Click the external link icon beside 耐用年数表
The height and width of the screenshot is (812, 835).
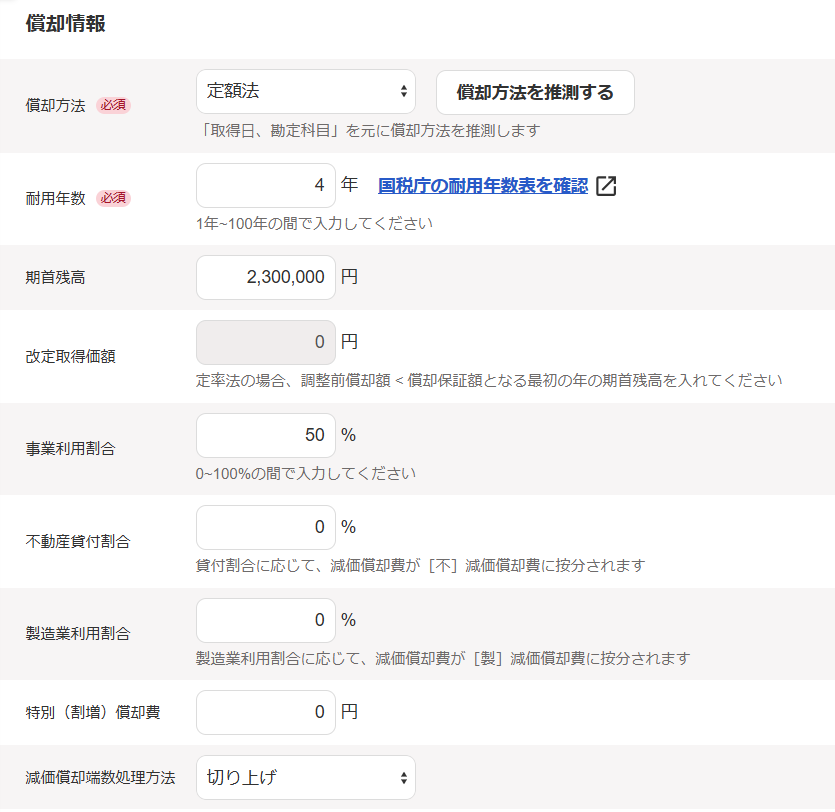[606, 186]
